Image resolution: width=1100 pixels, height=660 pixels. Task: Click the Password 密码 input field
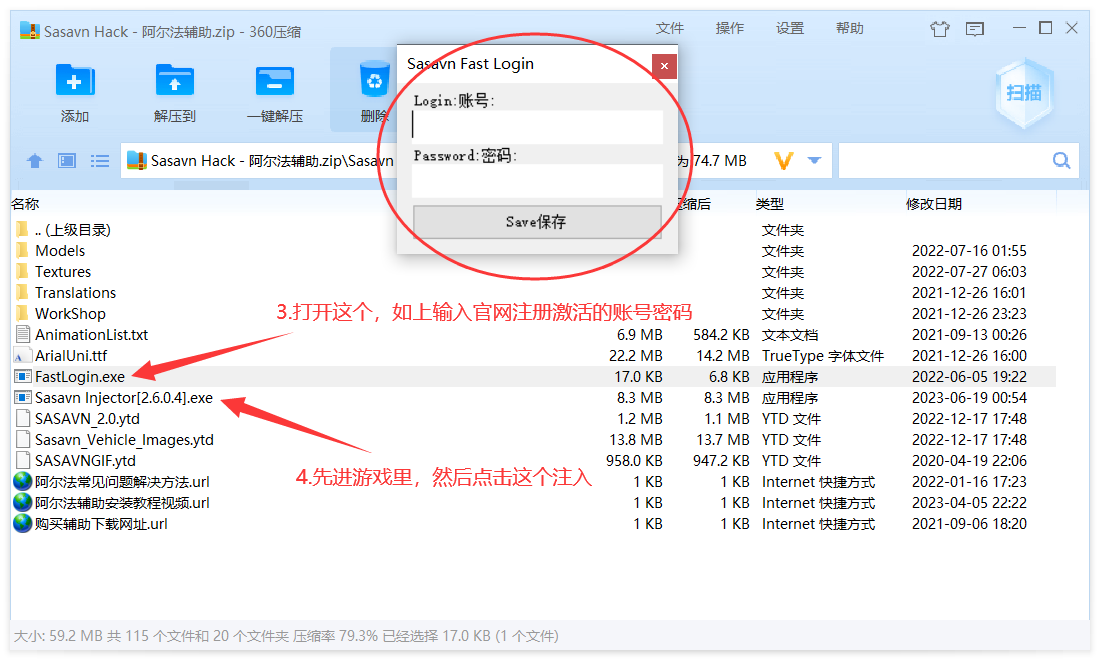537,181
